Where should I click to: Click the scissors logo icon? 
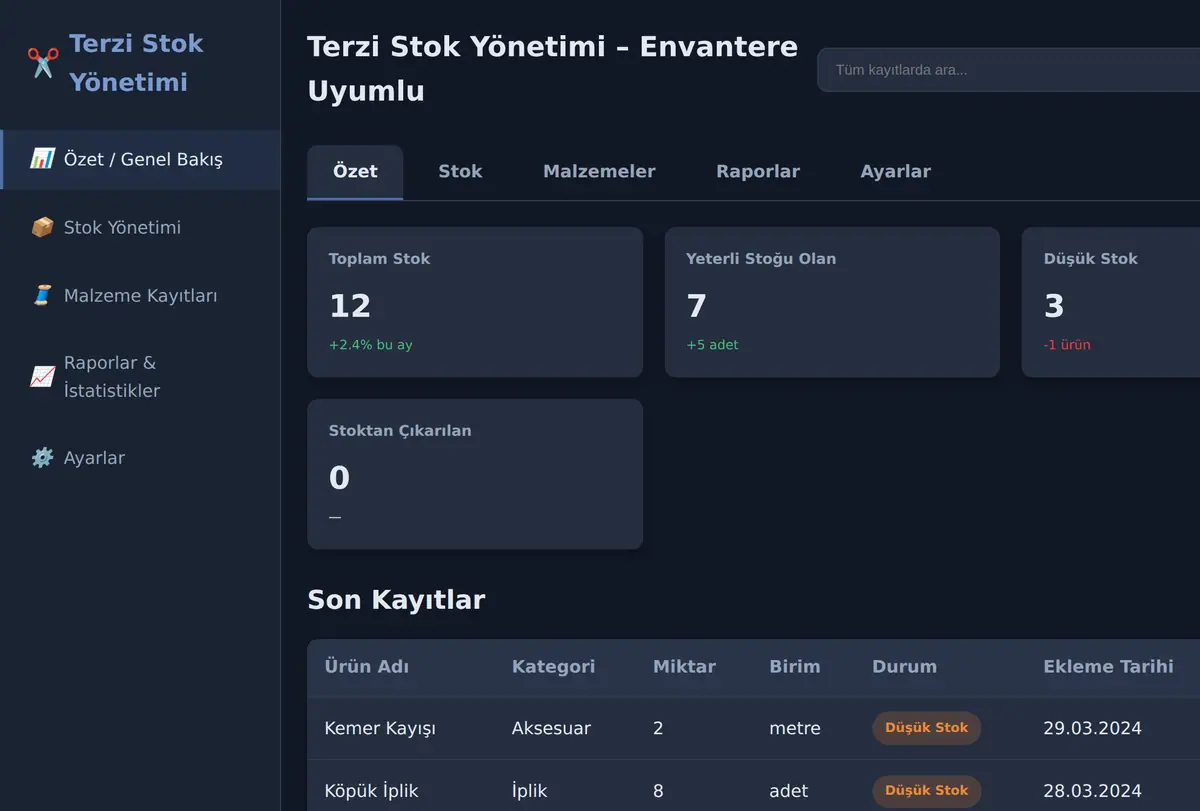[x=43, y=63]
